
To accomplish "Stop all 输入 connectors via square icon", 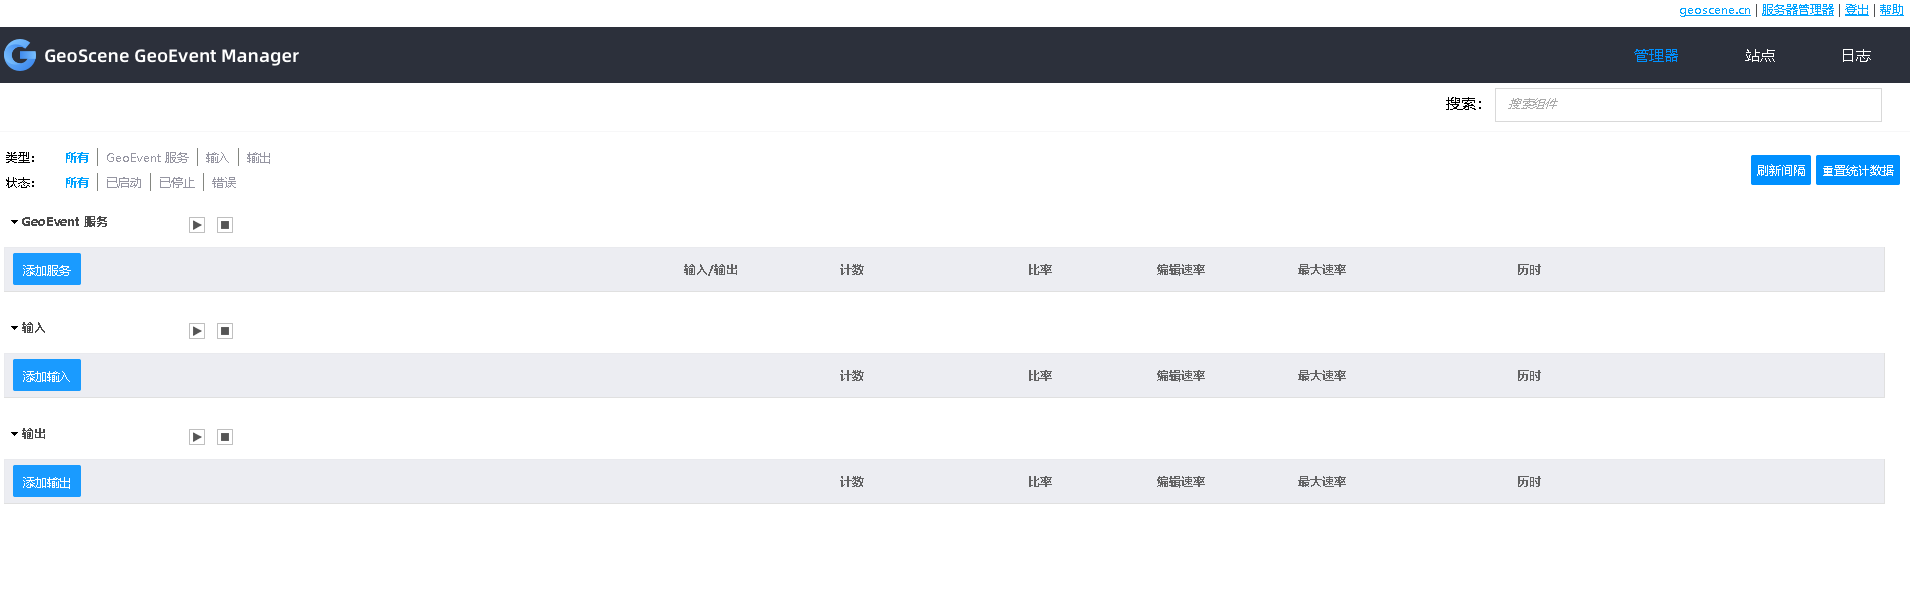I will point(224,330).
